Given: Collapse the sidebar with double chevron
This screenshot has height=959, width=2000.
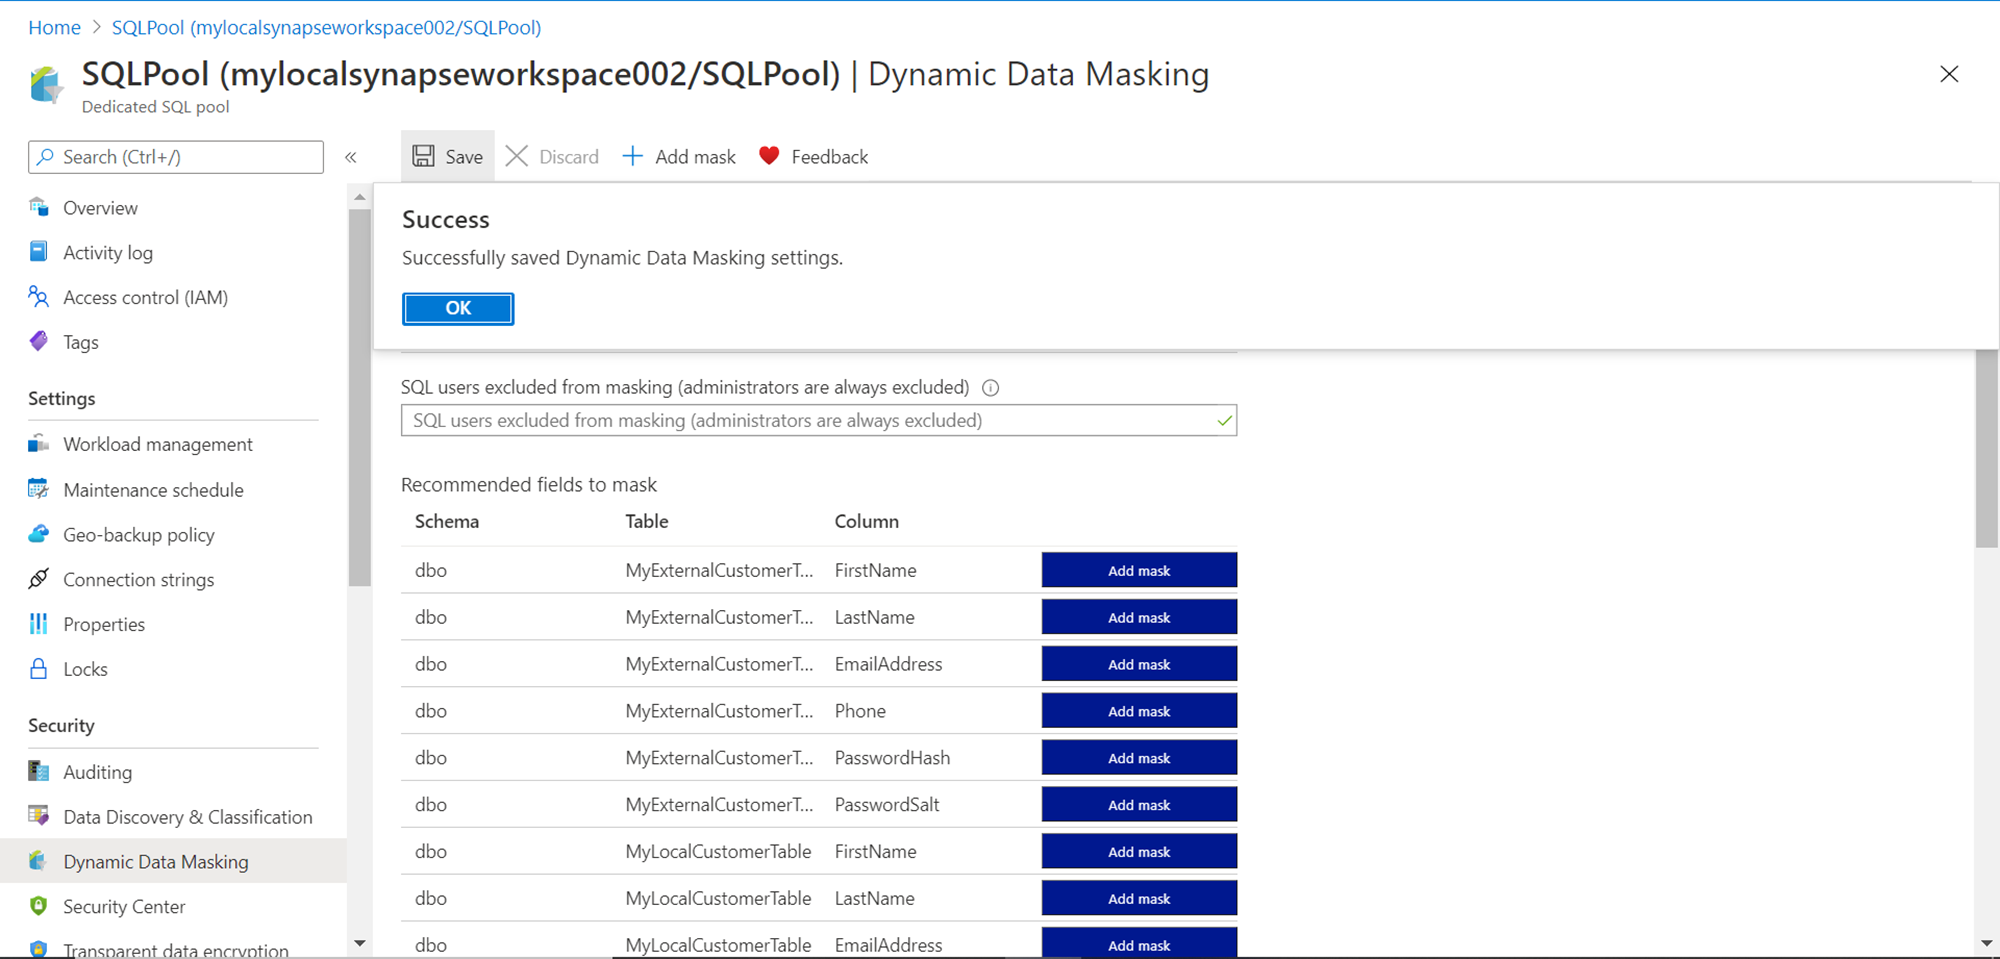Looking at the screenshot, I should [351, 157].
